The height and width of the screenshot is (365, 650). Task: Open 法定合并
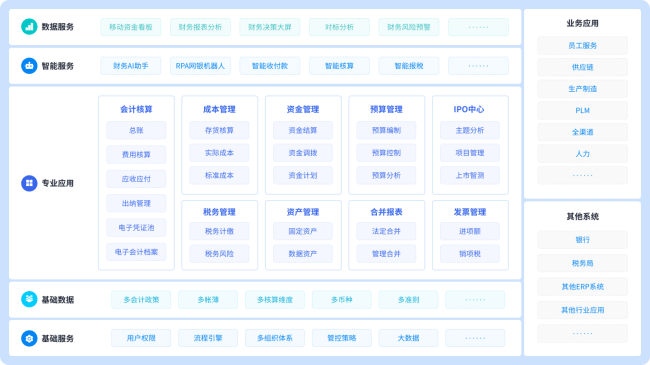point(386,231)
